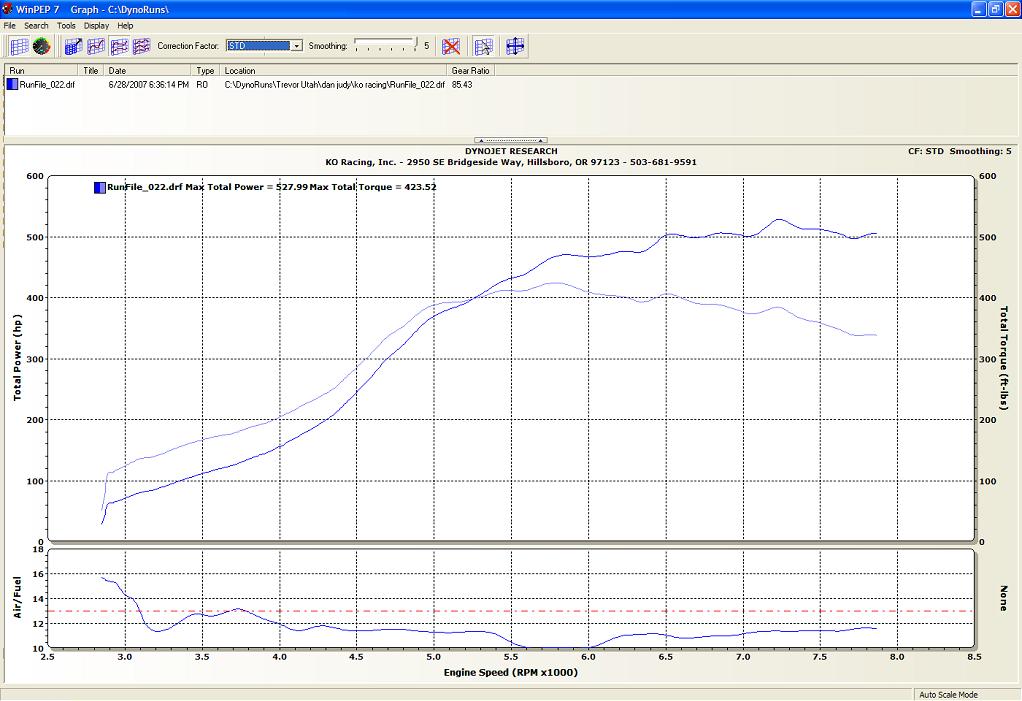Open the Search menu
This screenshot has height=701, width=1022.
click(36, 25)
